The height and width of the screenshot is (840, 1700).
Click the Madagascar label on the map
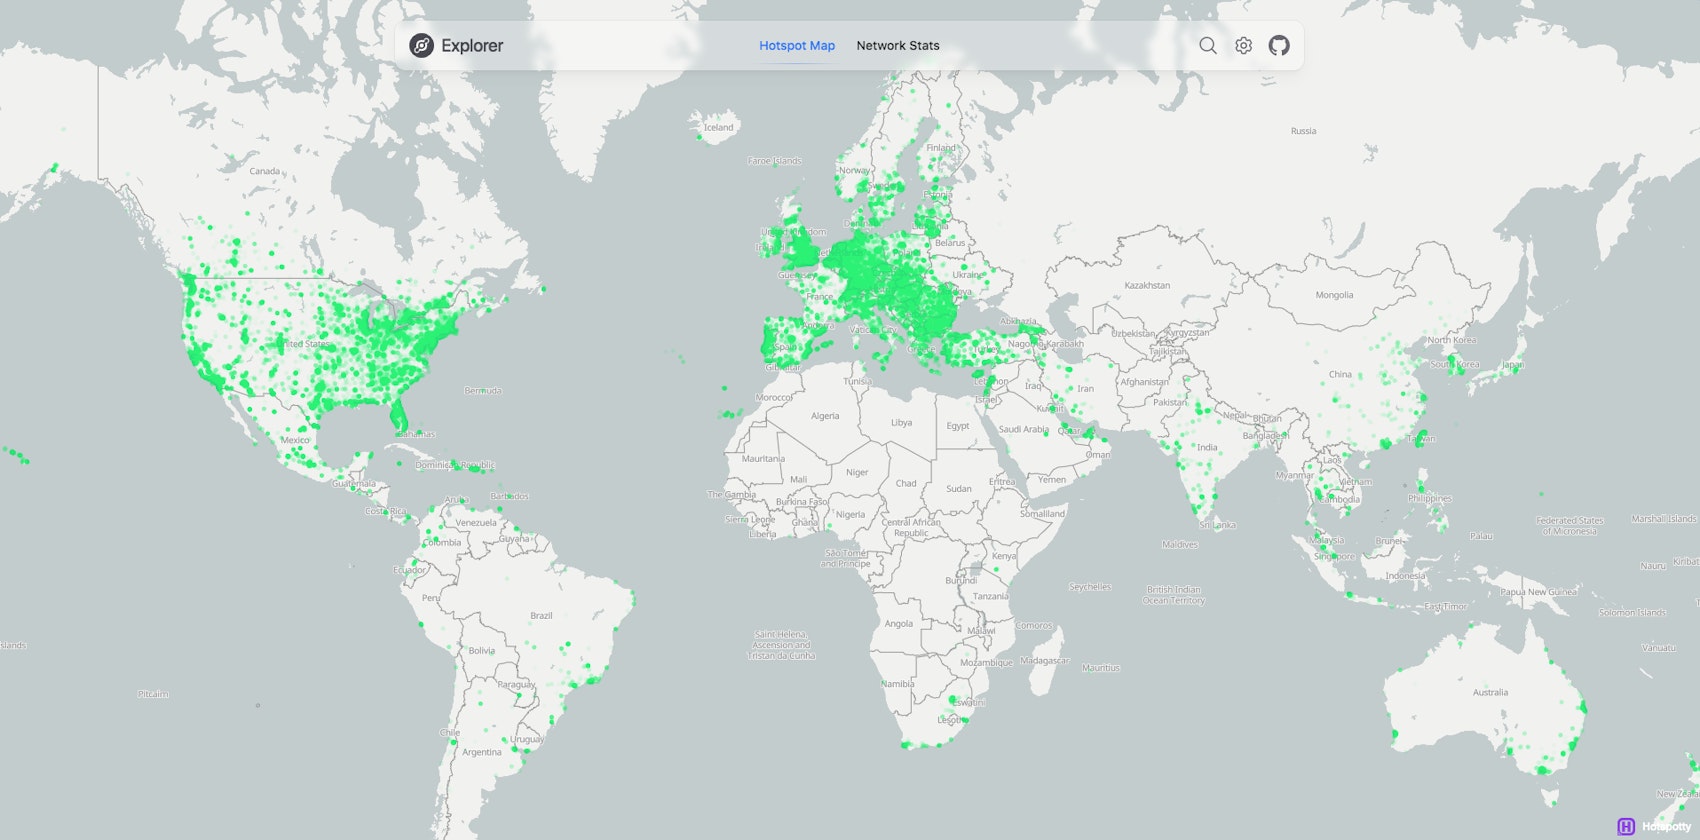point(1045,660)
